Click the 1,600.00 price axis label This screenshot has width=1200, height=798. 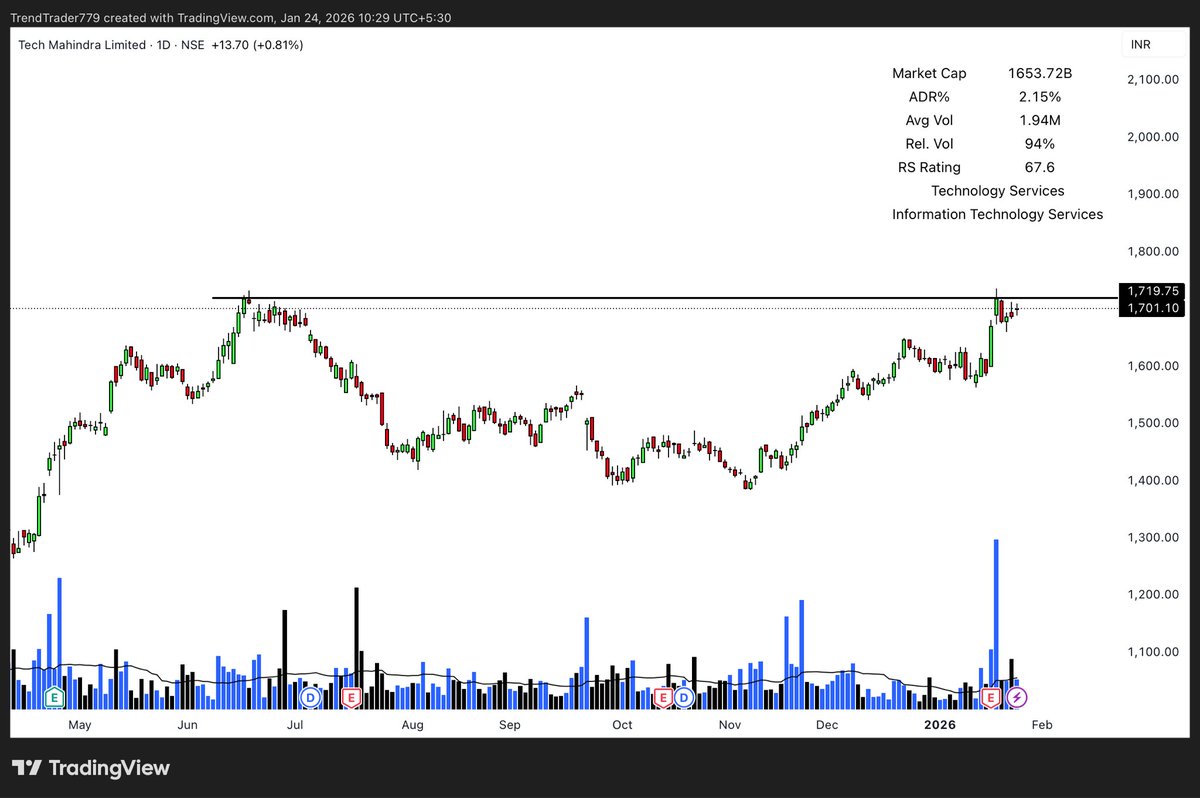pyautogui.click(x=1155, y=366)
